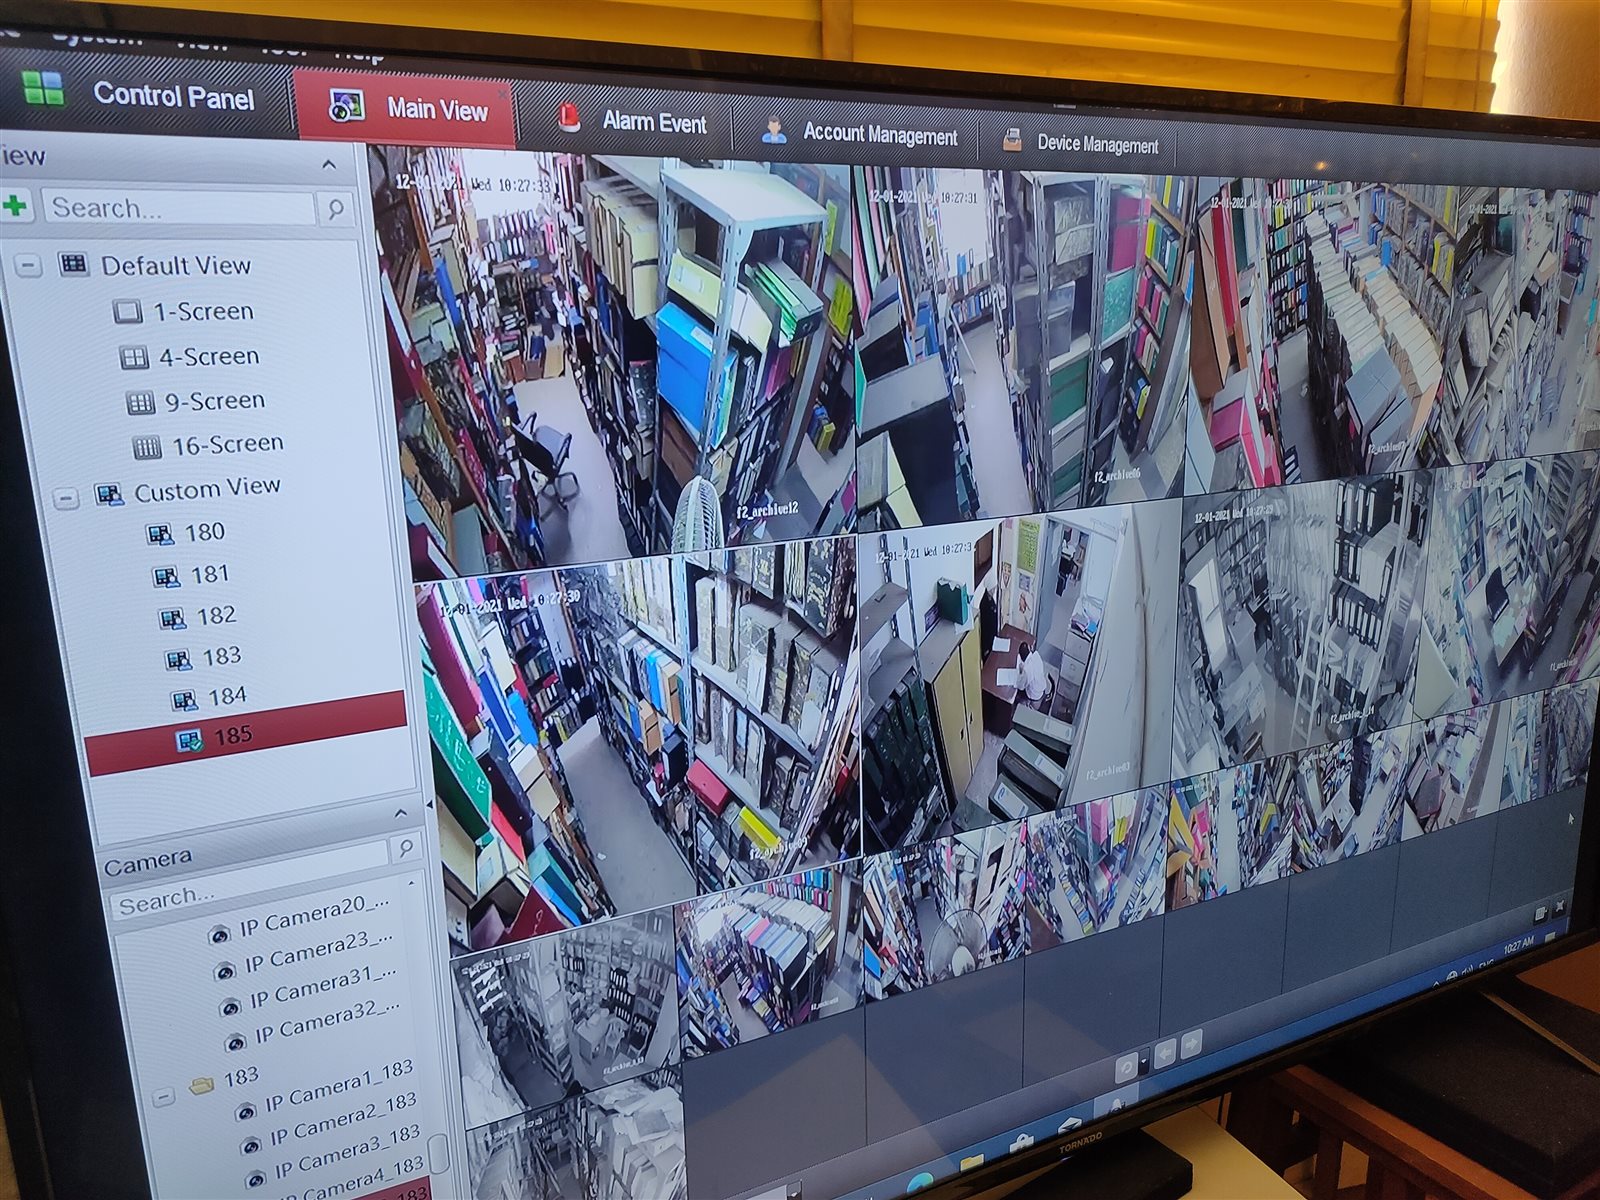Select the 1-Screen layout
This screenshot has height=1200, width=1600.
coord(202,312)
